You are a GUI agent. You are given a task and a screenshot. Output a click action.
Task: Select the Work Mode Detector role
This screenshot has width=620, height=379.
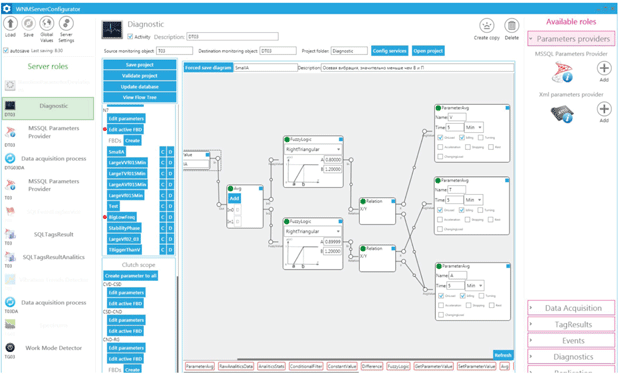click(x=48, y=350)
